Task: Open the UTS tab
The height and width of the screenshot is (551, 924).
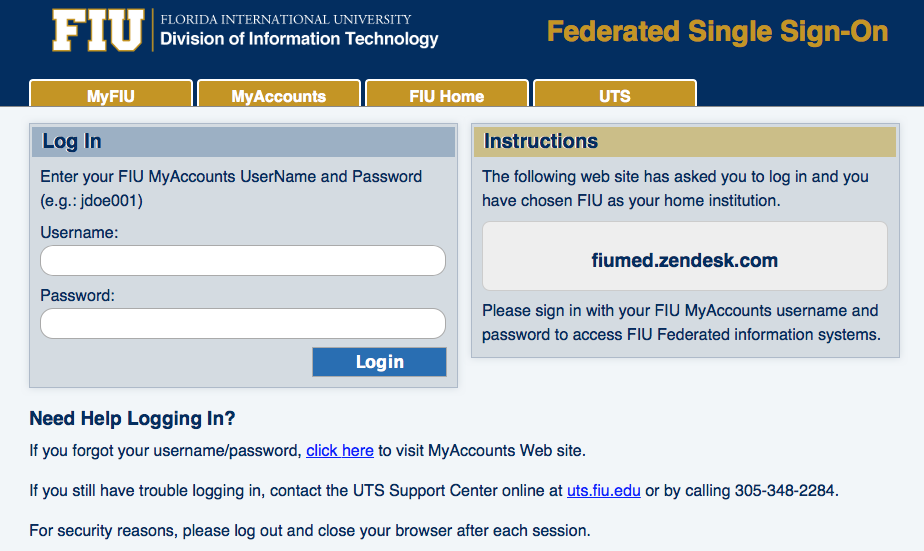Action: click(615, 93)
